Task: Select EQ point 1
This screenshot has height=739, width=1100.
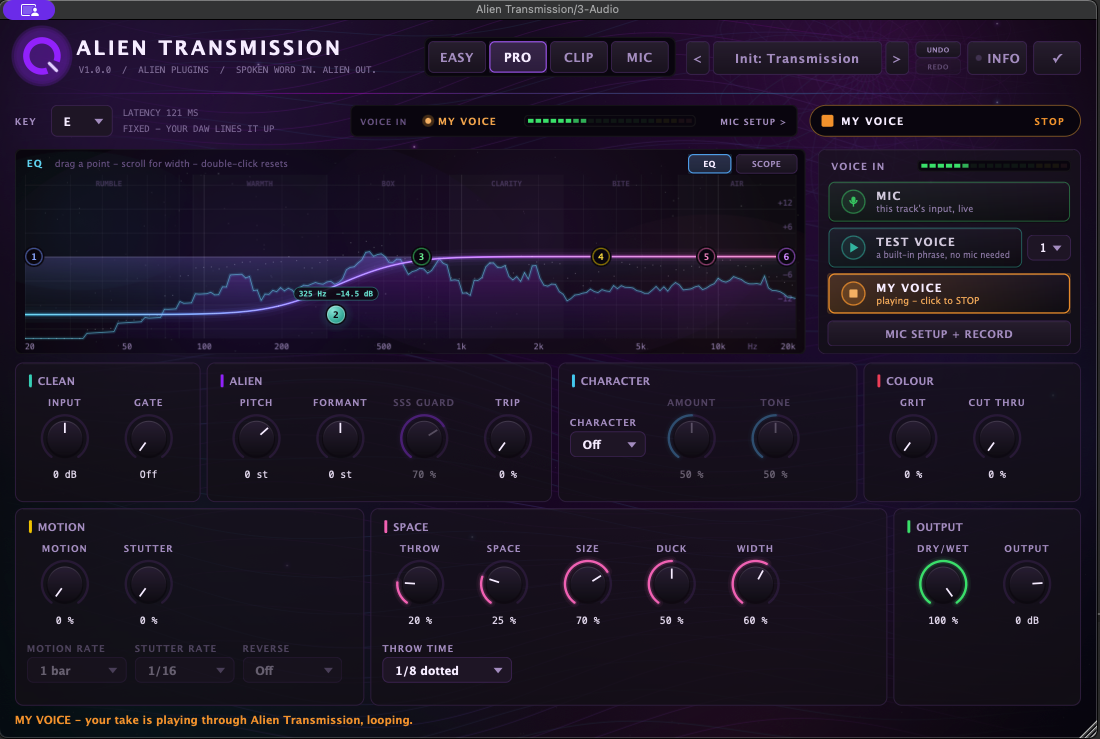Action: pyautogui.click(x=34, y=257)
